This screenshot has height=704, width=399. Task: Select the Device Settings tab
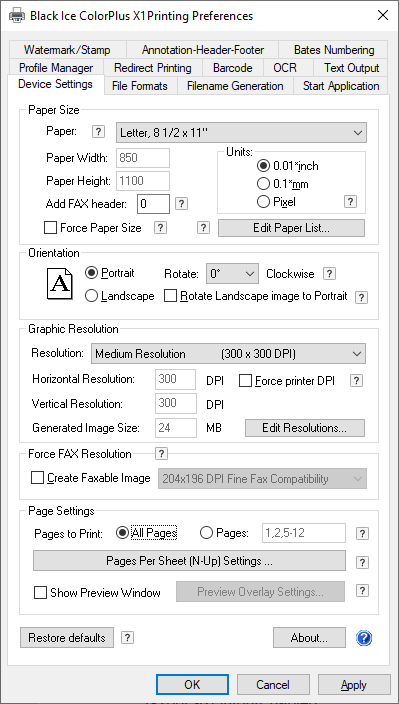55,84
